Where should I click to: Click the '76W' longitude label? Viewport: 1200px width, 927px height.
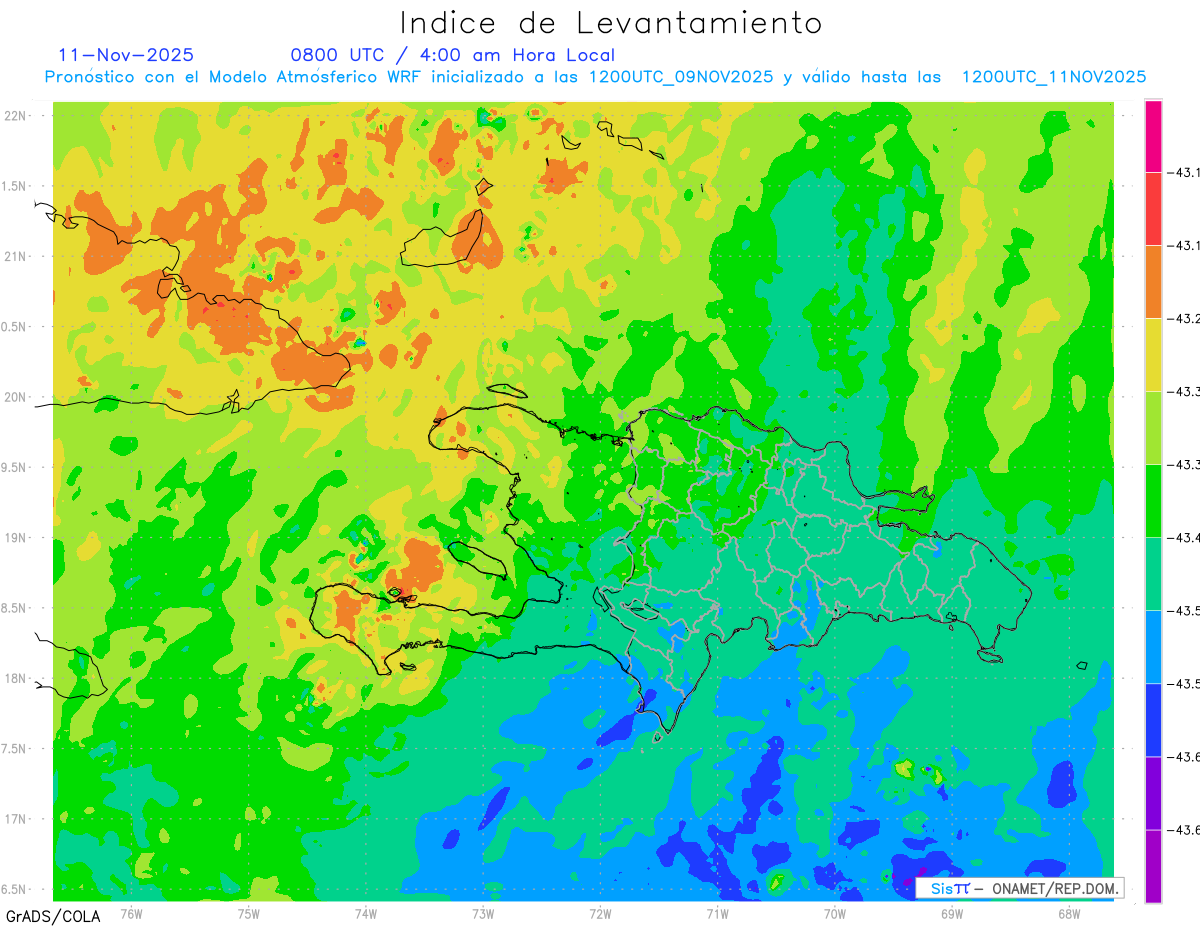(131, 913)
